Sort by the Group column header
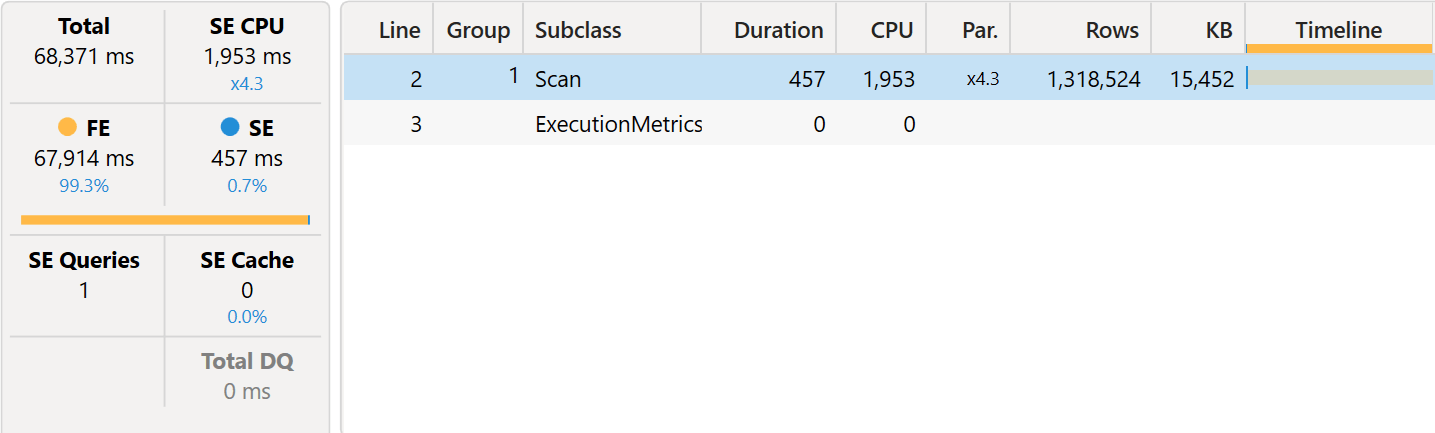The height and width of the screenshot is (433, 1435). [x=478, y=29]
